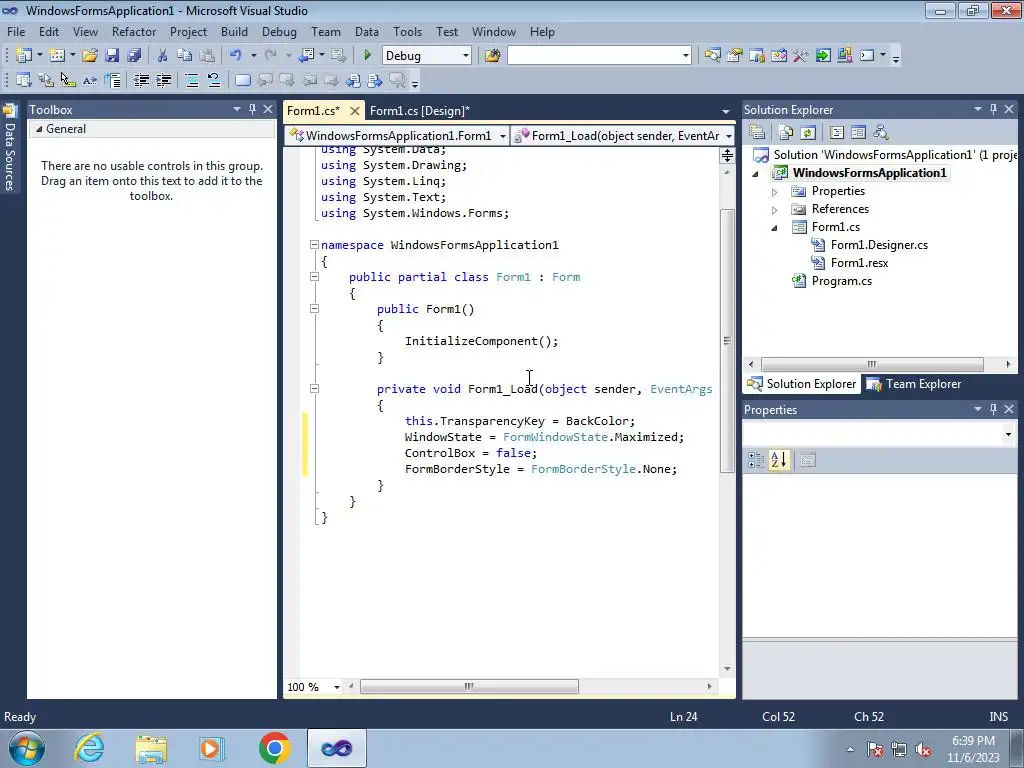The width and height of the screenshot is (1024, 768).
Task: Collapse the namespace WindowsFormsApplication1 code block
Action: point(314,244)
